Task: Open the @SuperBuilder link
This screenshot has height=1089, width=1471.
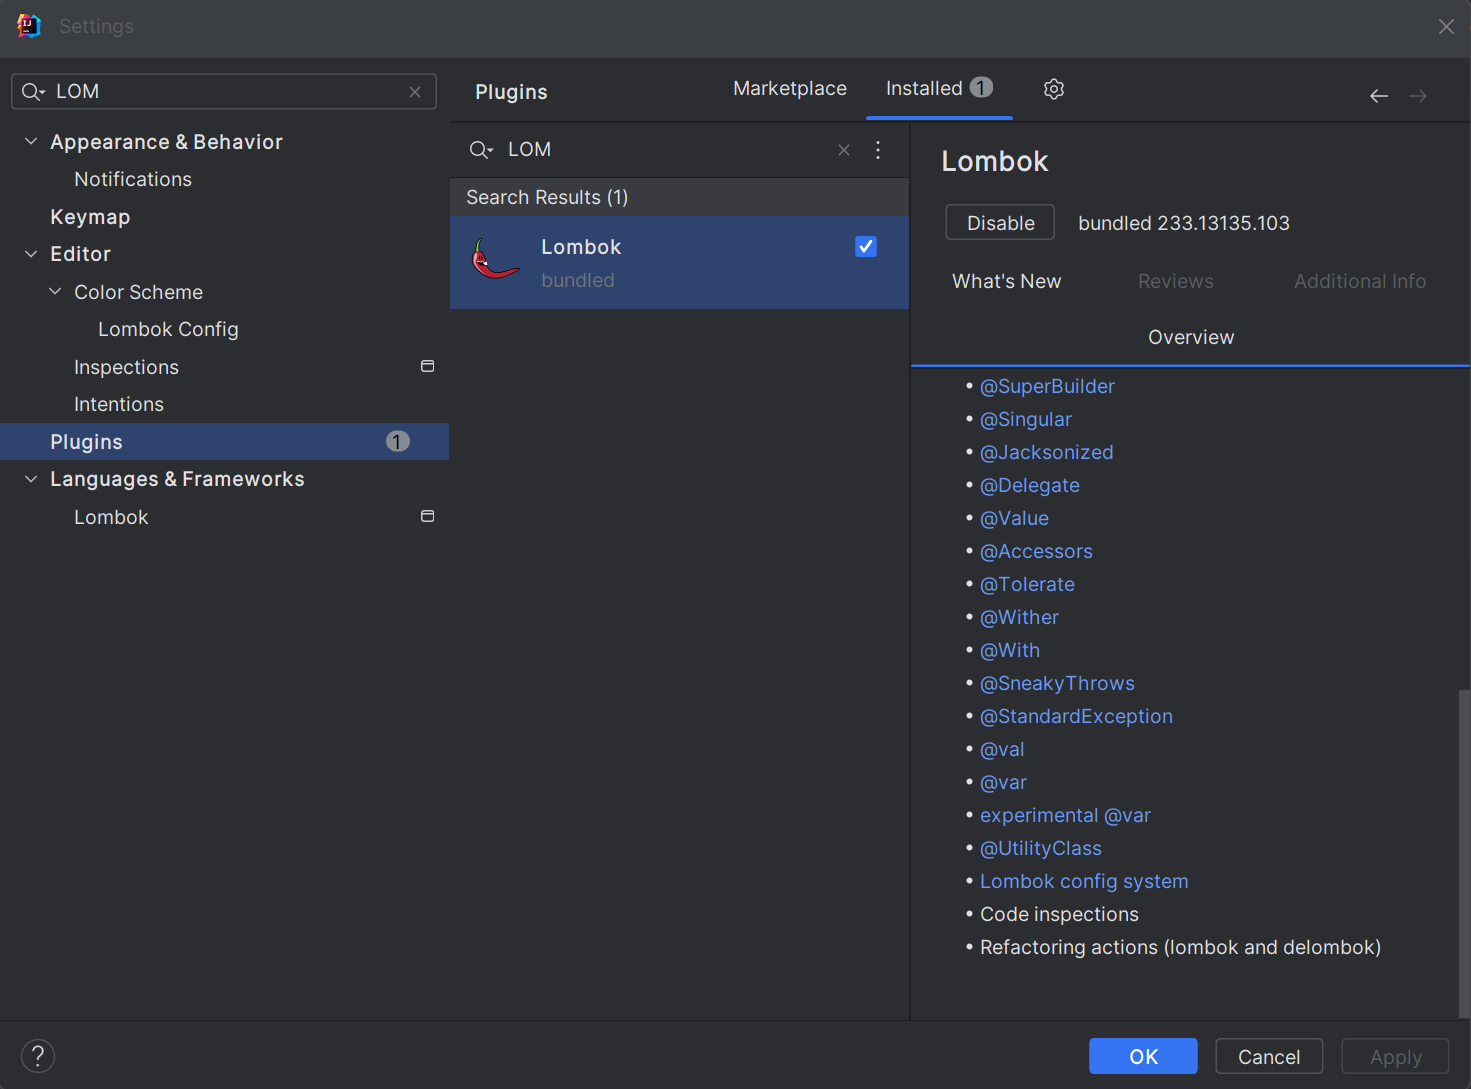Action: 1047,386
